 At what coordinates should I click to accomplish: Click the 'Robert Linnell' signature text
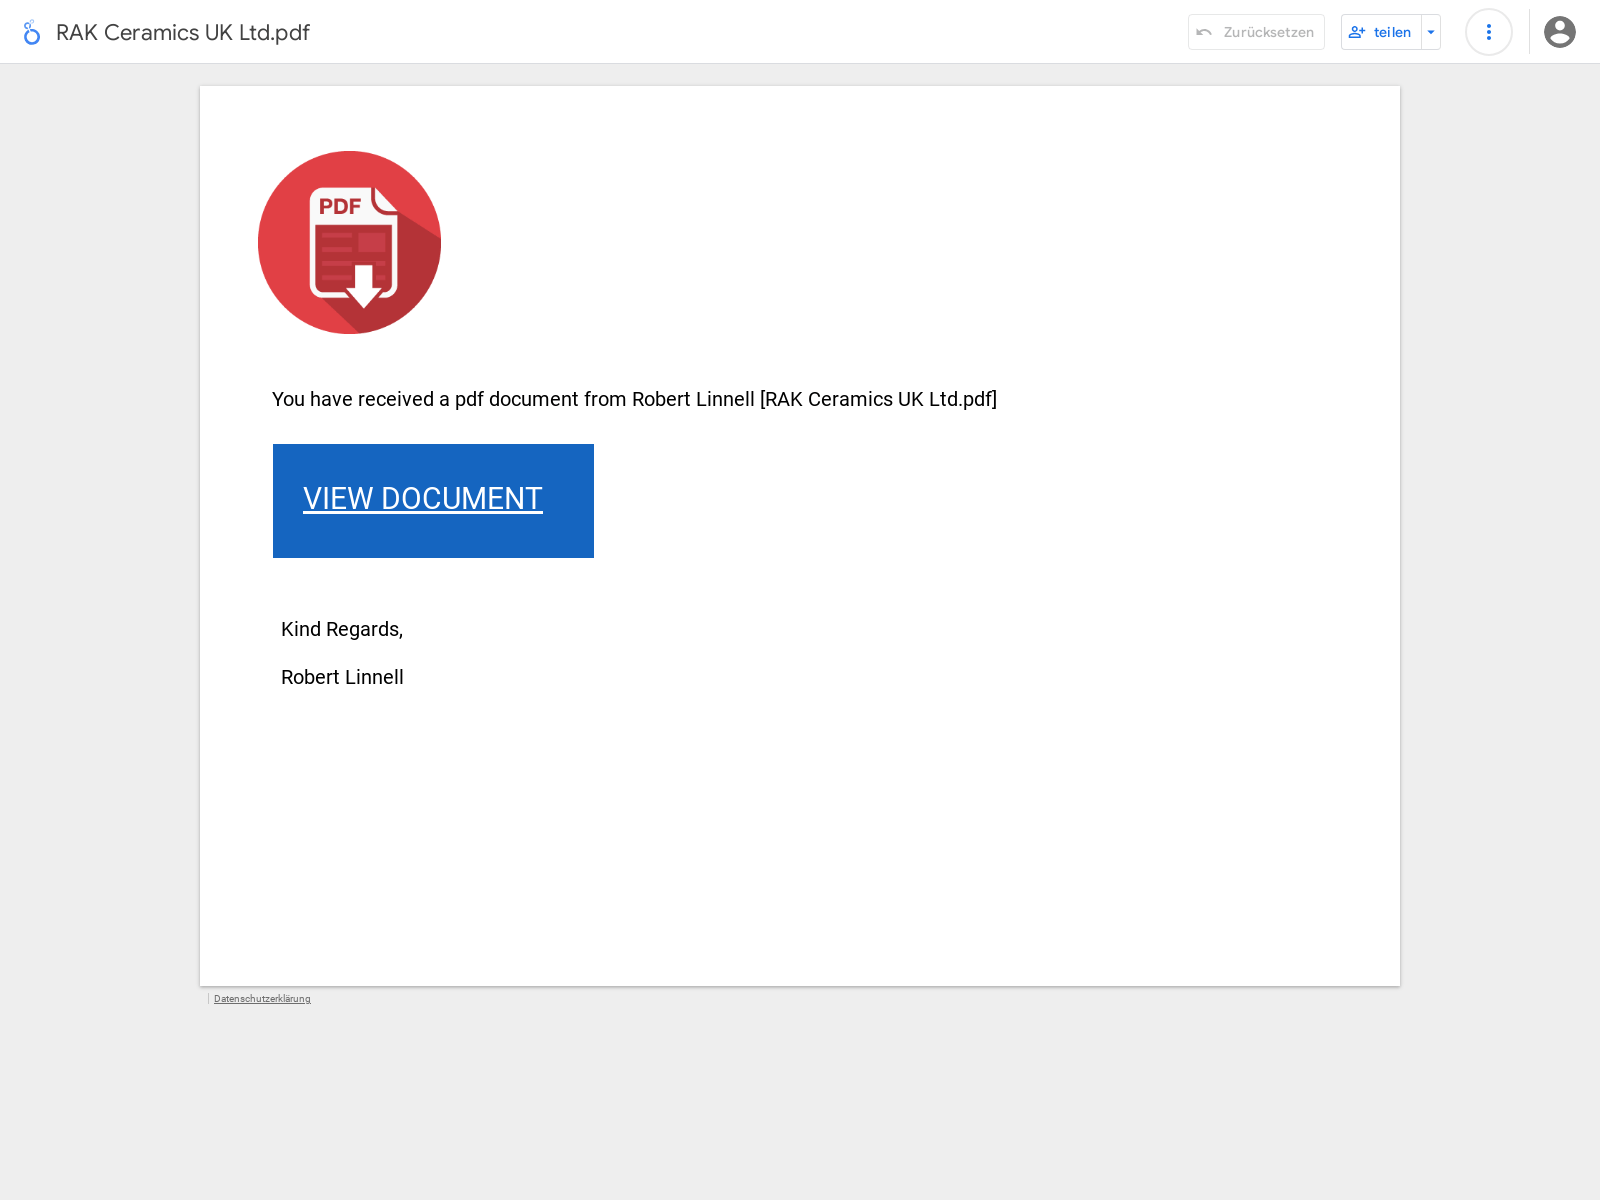[x=342, y=677]
